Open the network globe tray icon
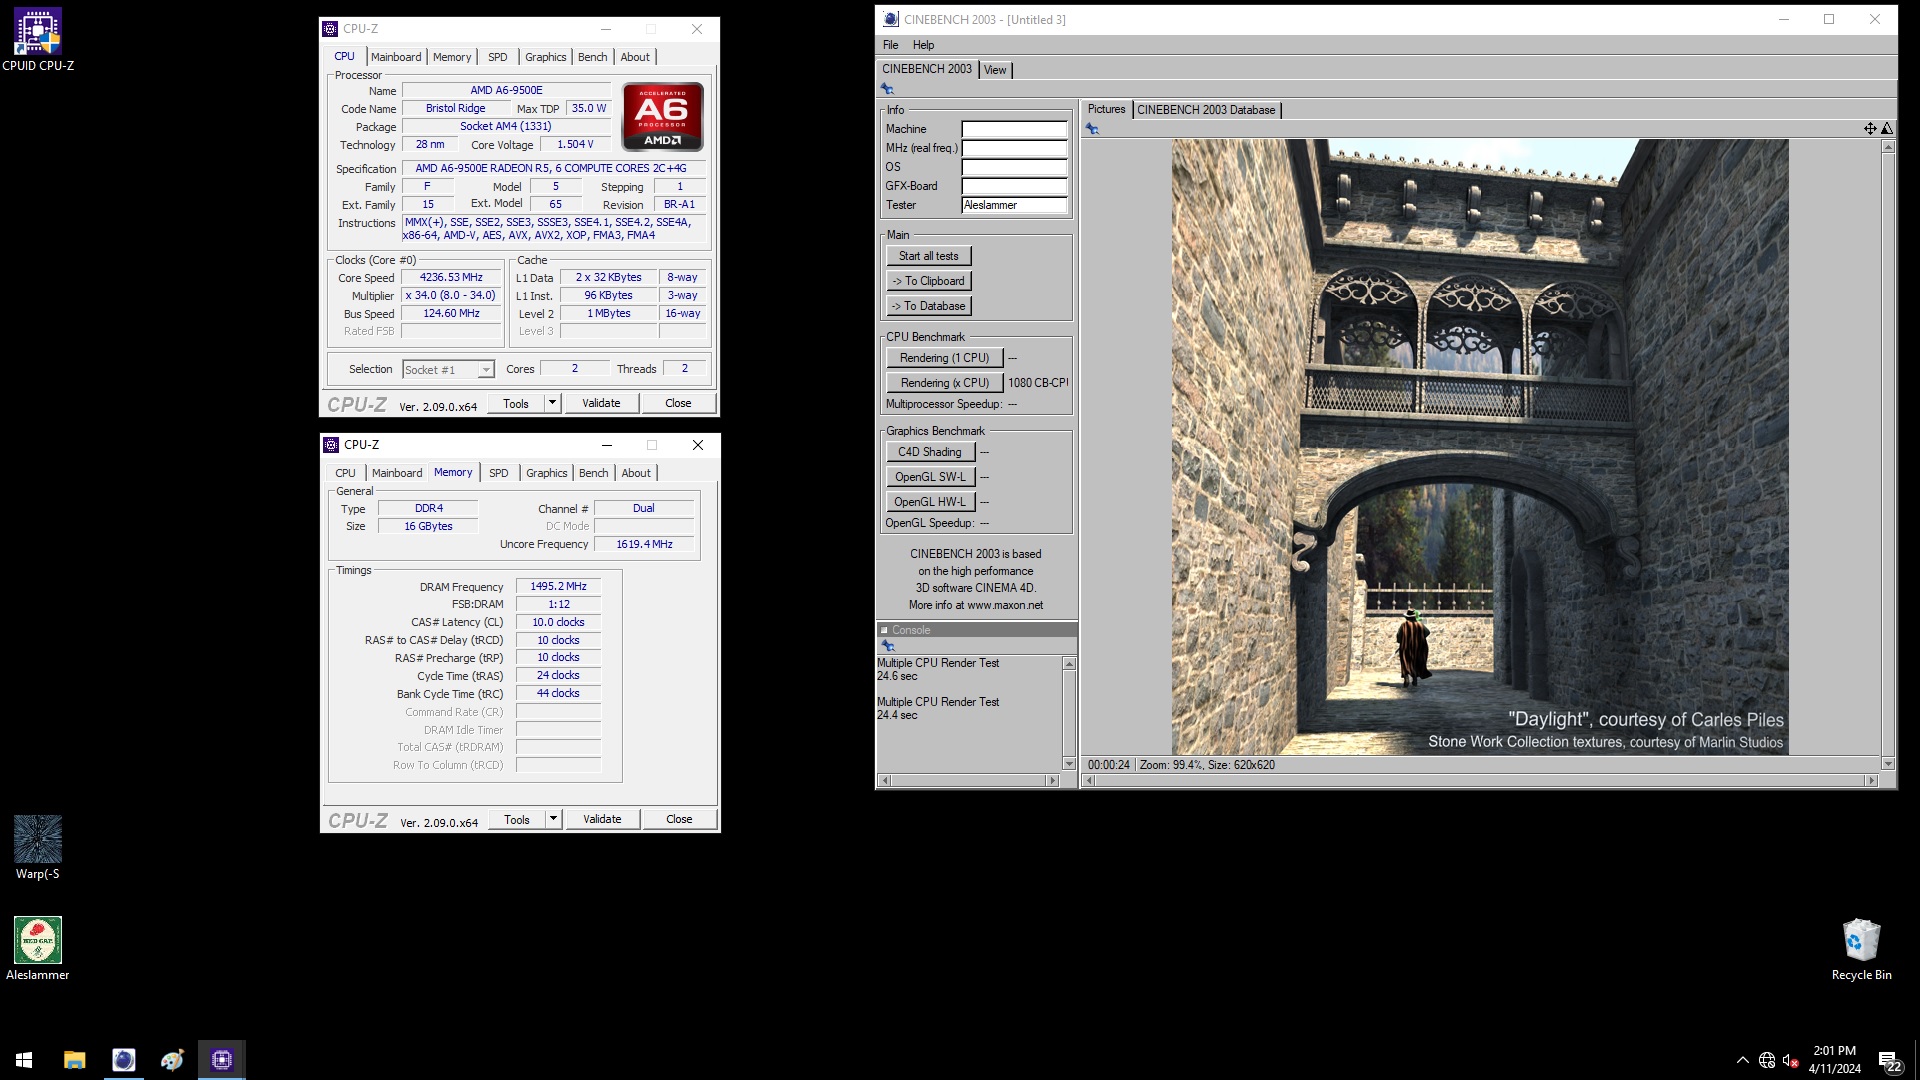This screenshot has height=1080, width=1920. point(1767,1060)
